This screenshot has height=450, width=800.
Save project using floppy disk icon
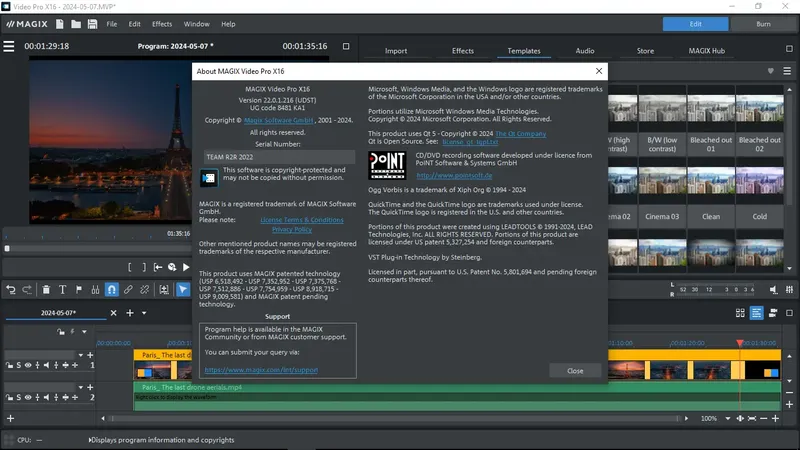92,24
